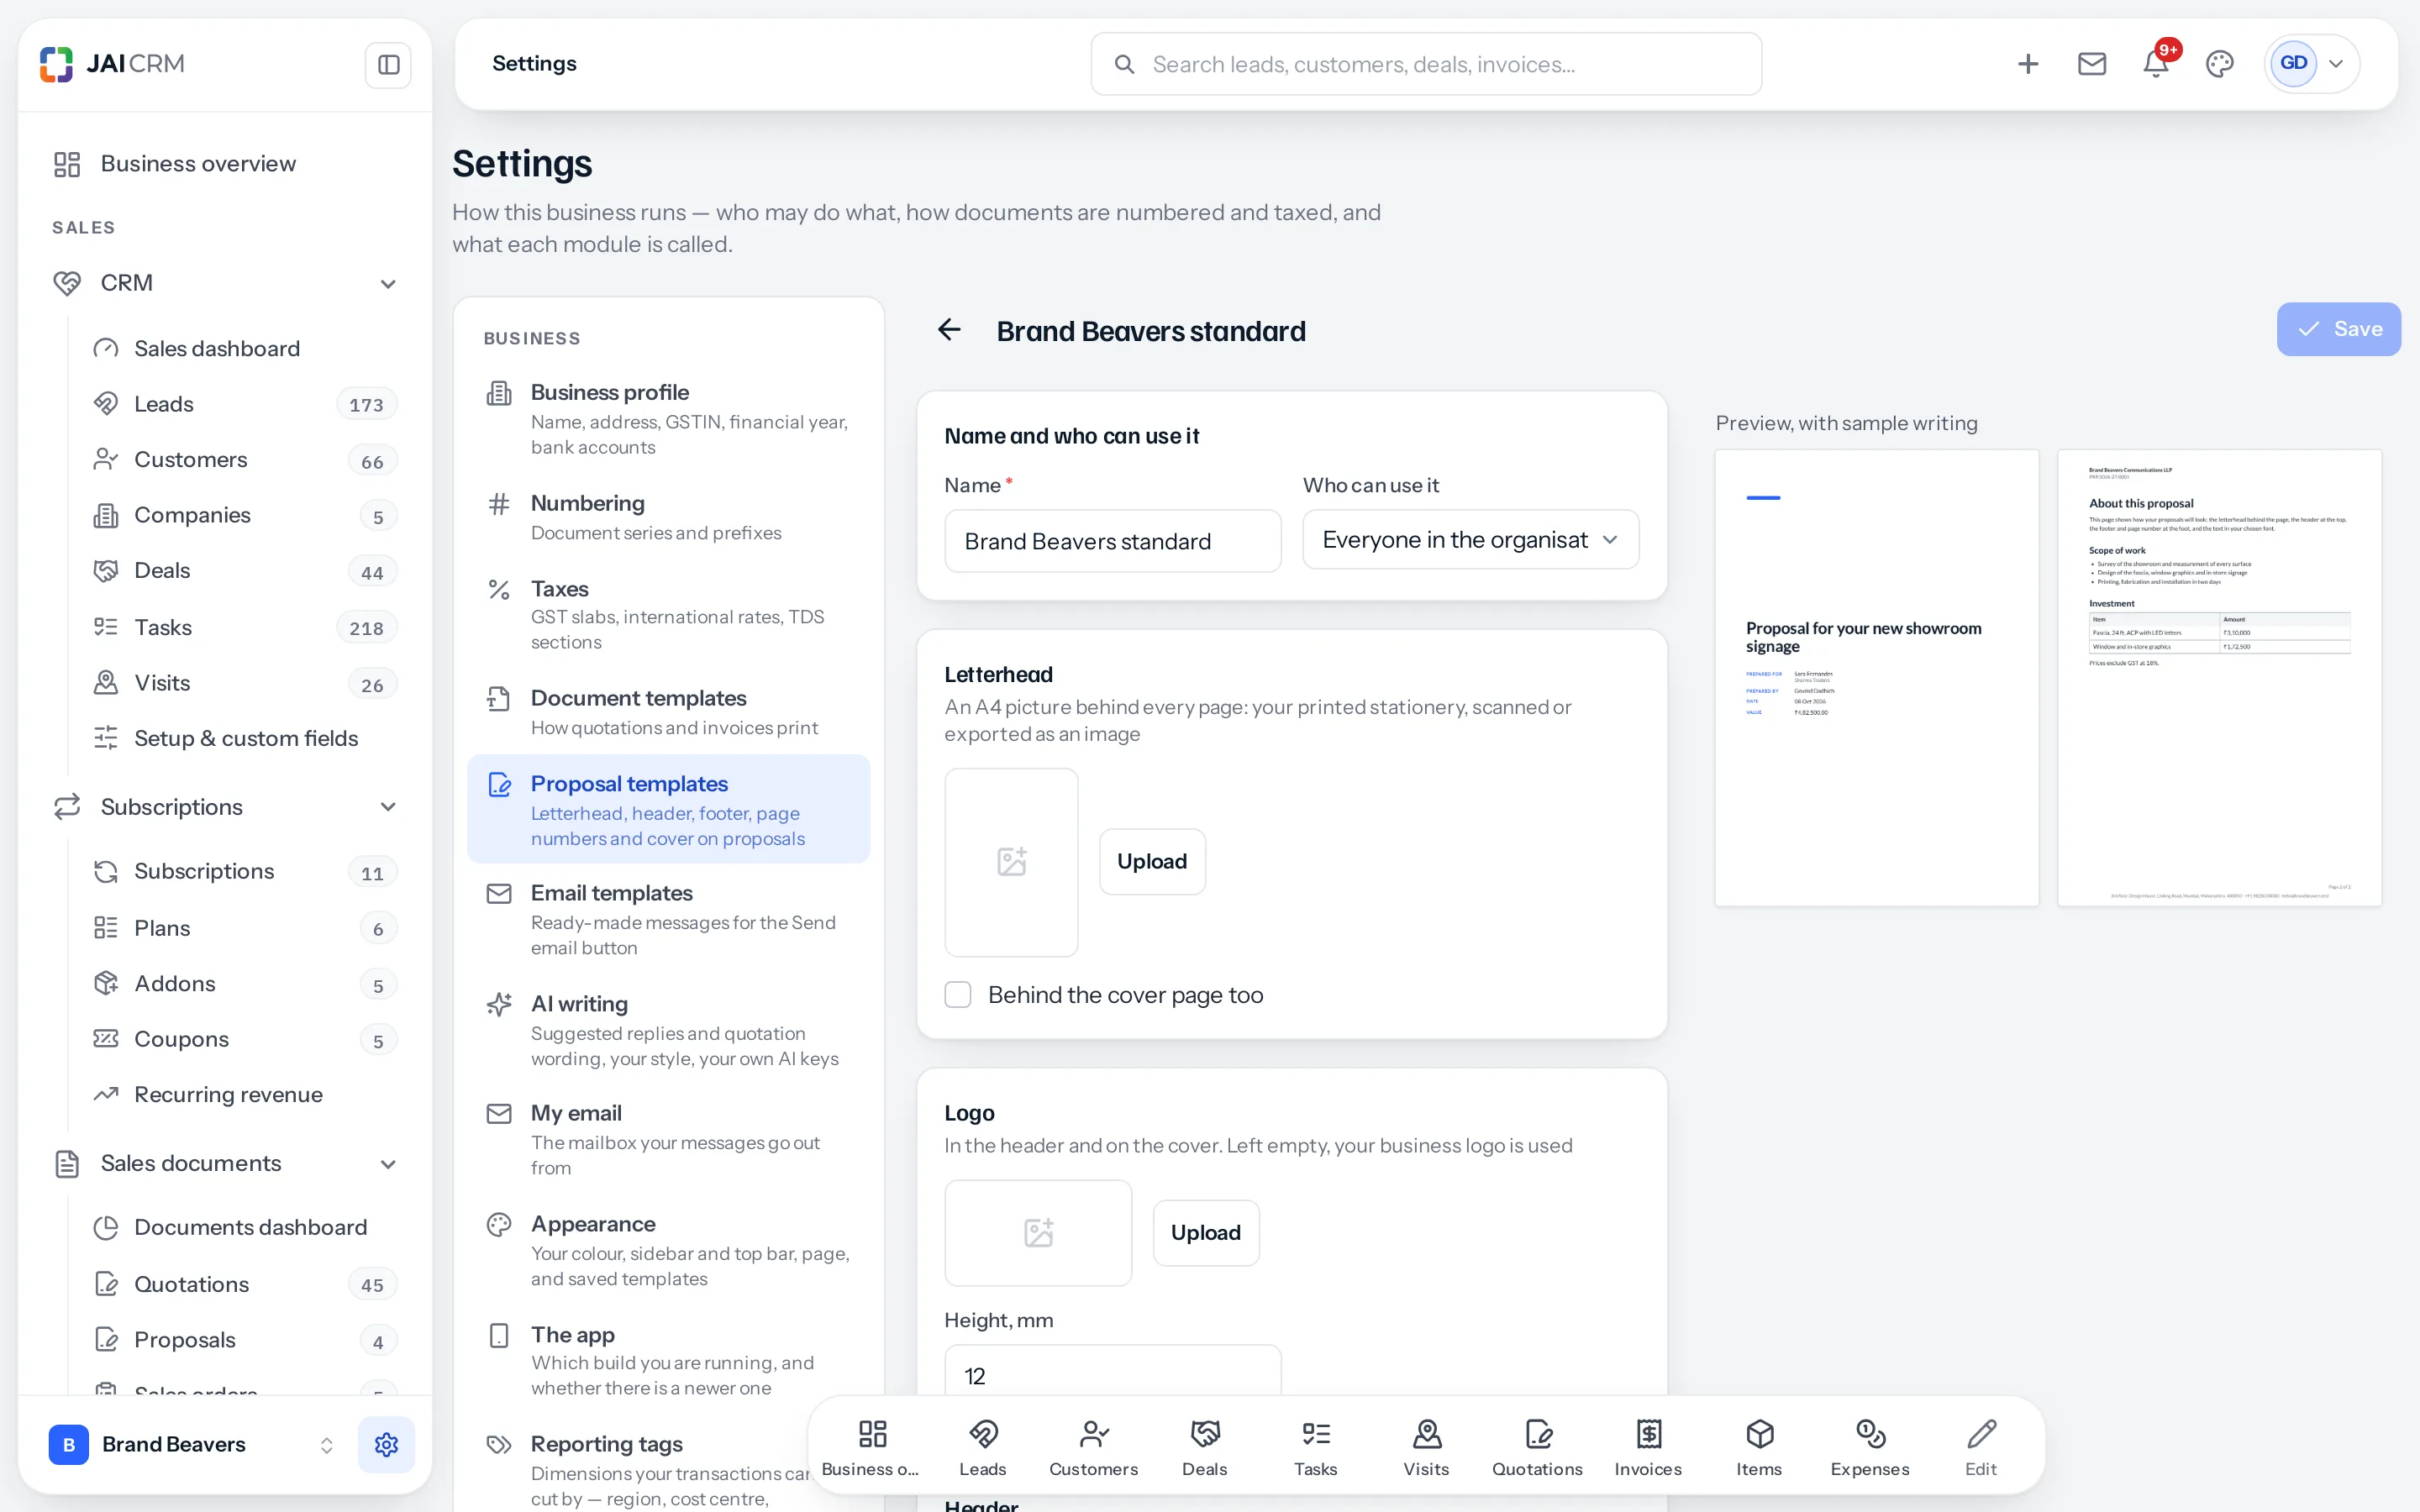2420x1512 pixels.
Task: Collapse the sidebar with the panel icon
Action: click(388, 65)
